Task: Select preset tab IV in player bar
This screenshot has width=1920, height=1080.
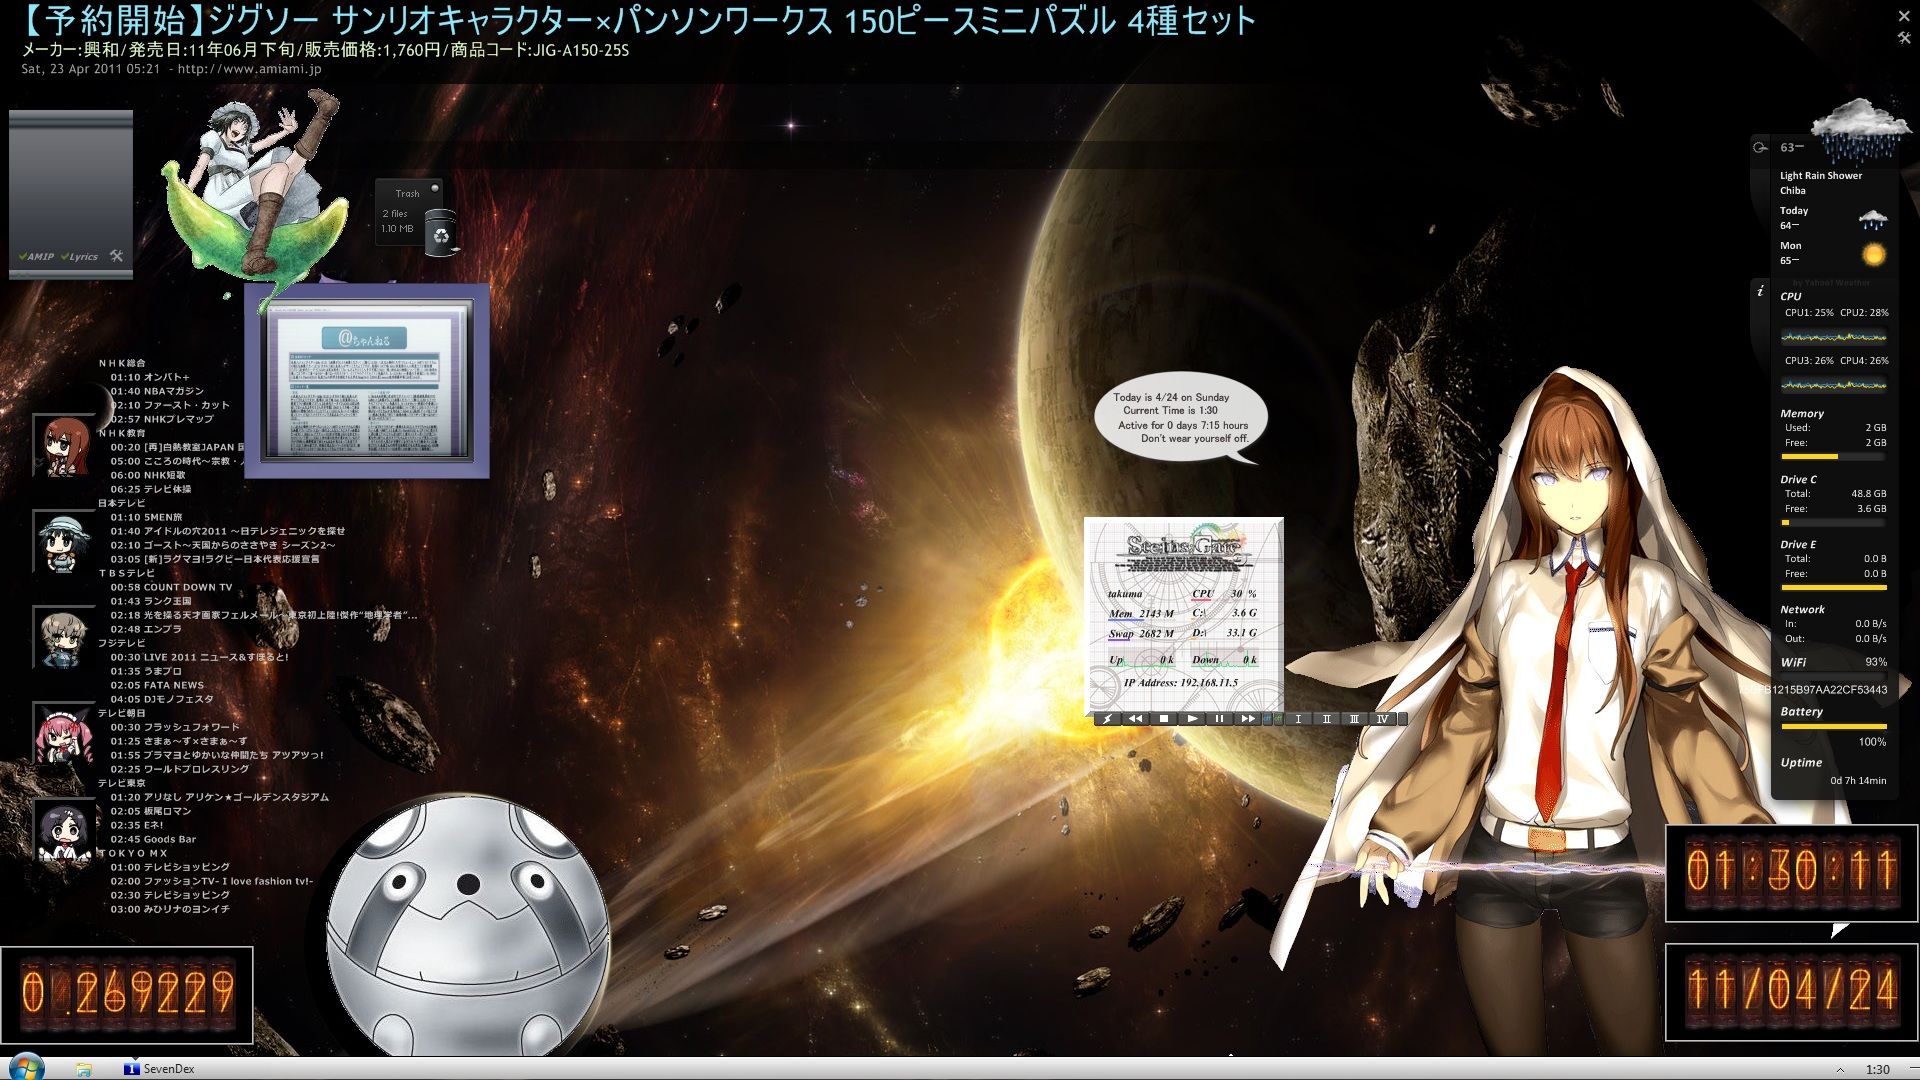Action: coord(1382,719)
